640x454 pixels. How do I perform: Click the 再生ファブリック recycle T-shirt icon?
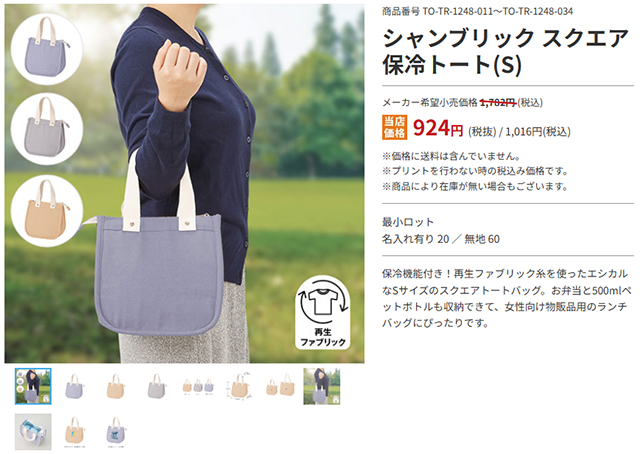tap(323, 312)
